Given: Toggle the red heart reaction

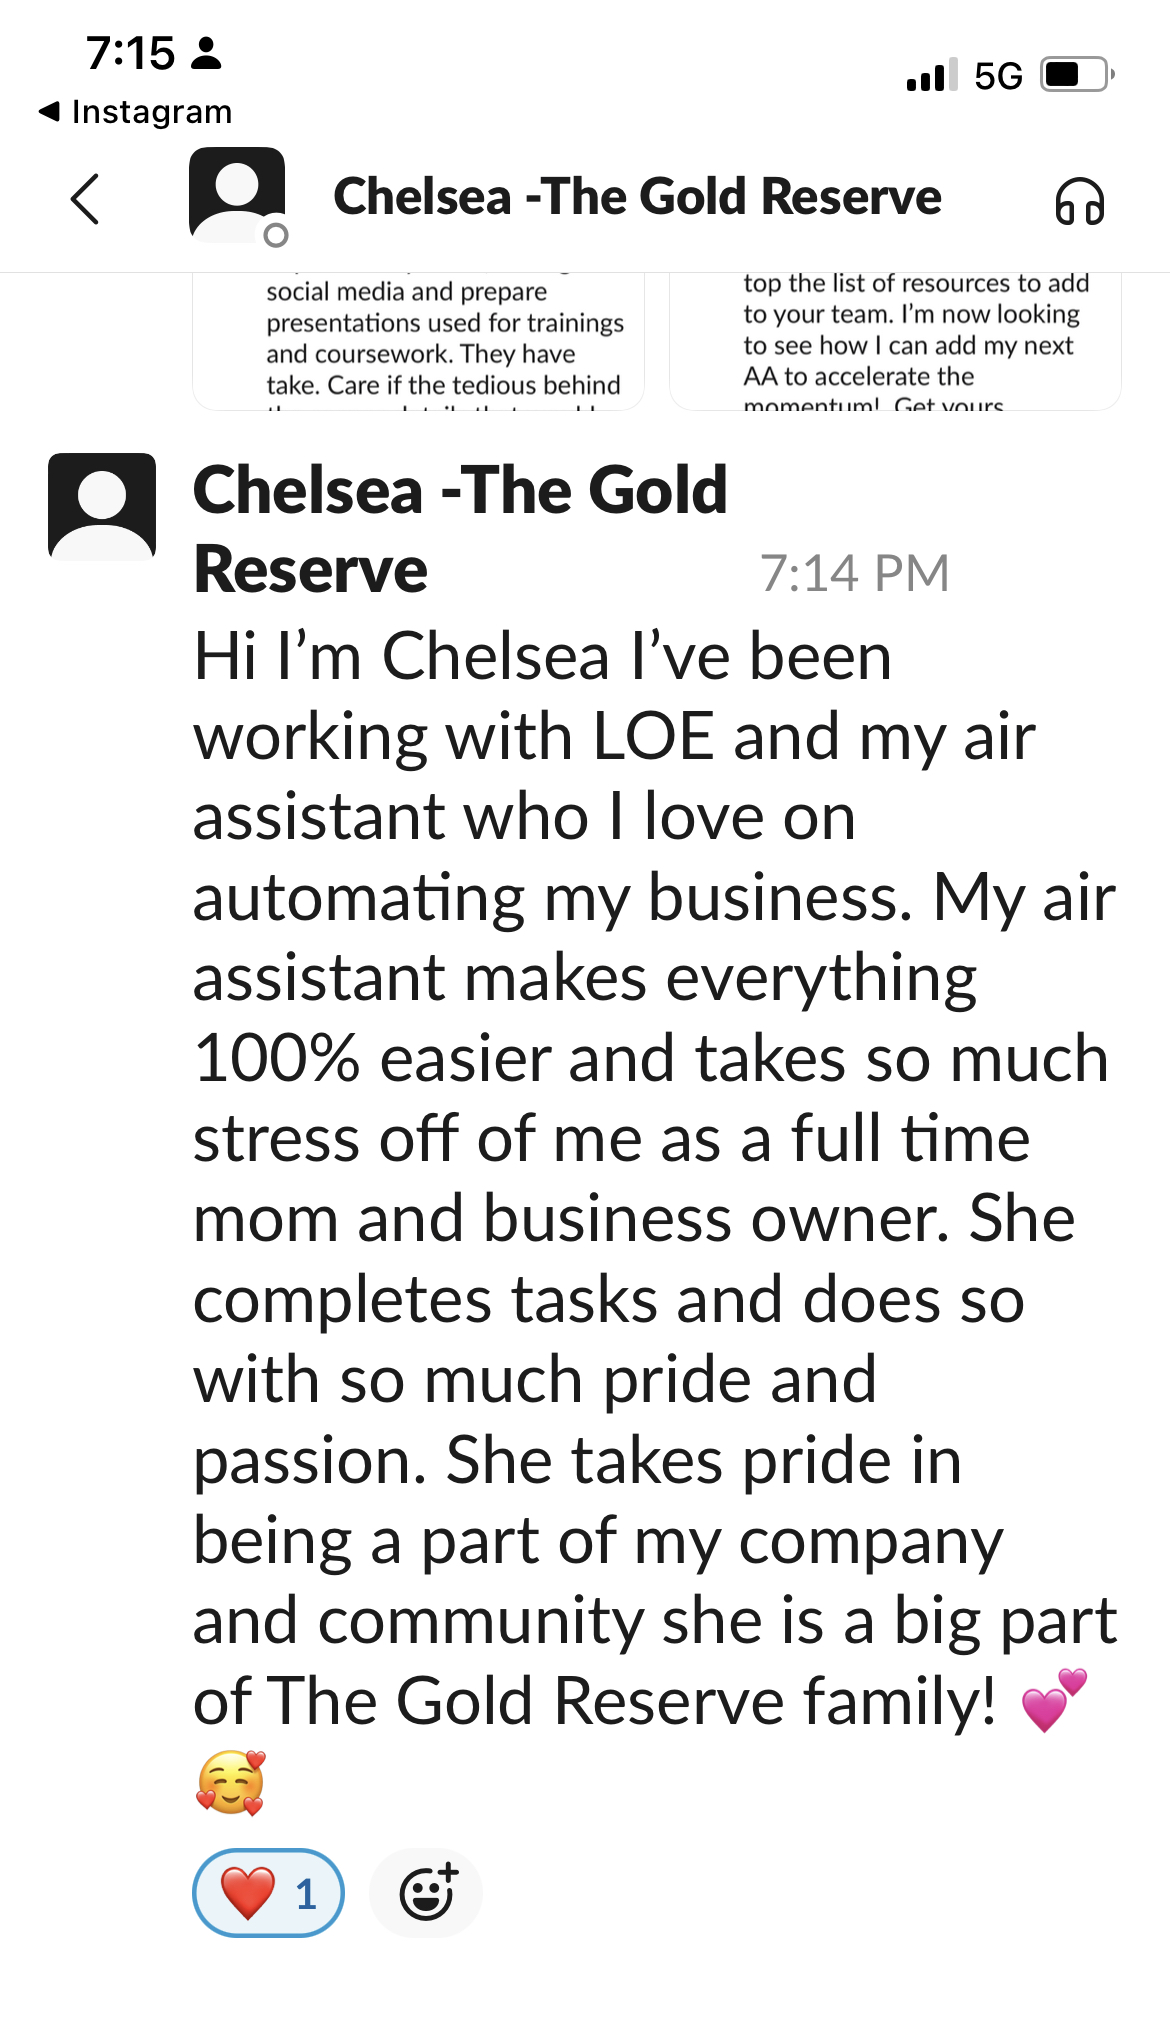Looking at the screenshot, I should (x=268, y=1892).
